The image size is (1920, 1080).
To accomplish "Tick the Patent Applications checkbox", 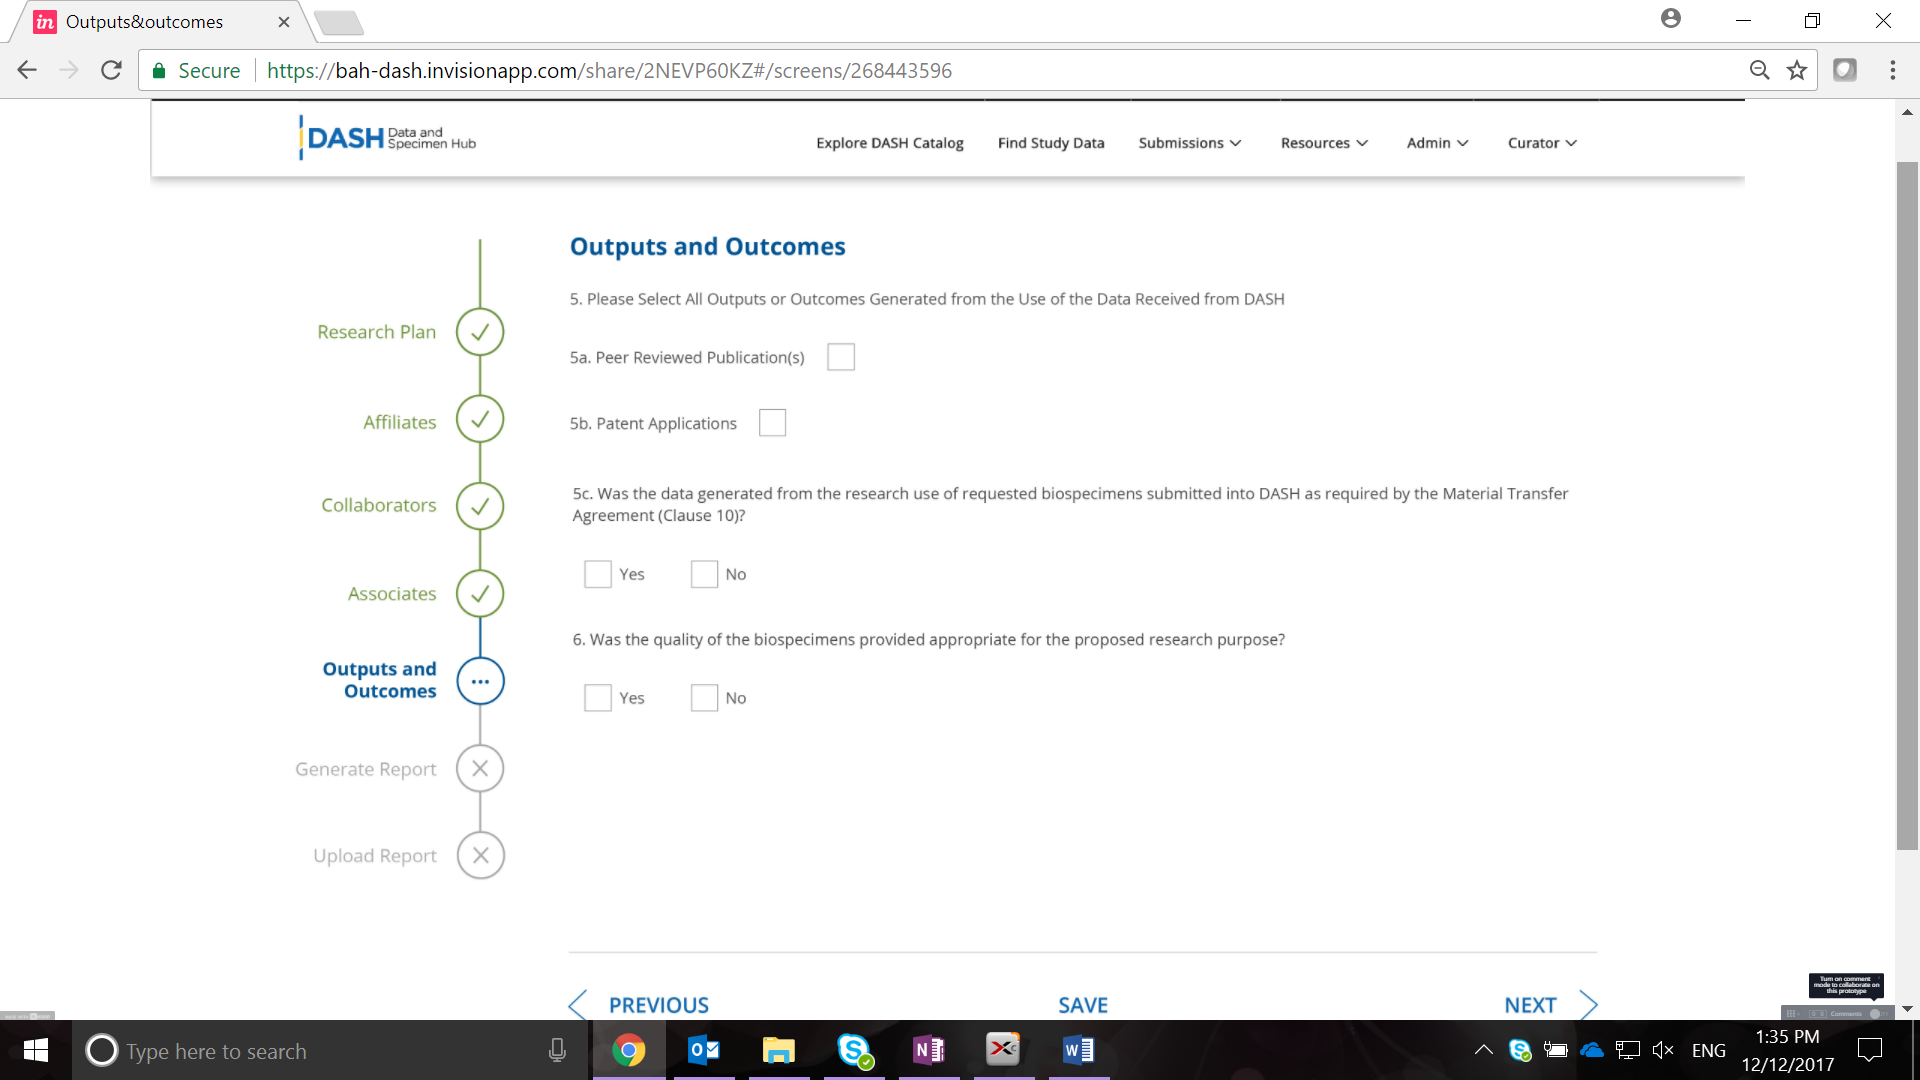I will pos(772,423).
